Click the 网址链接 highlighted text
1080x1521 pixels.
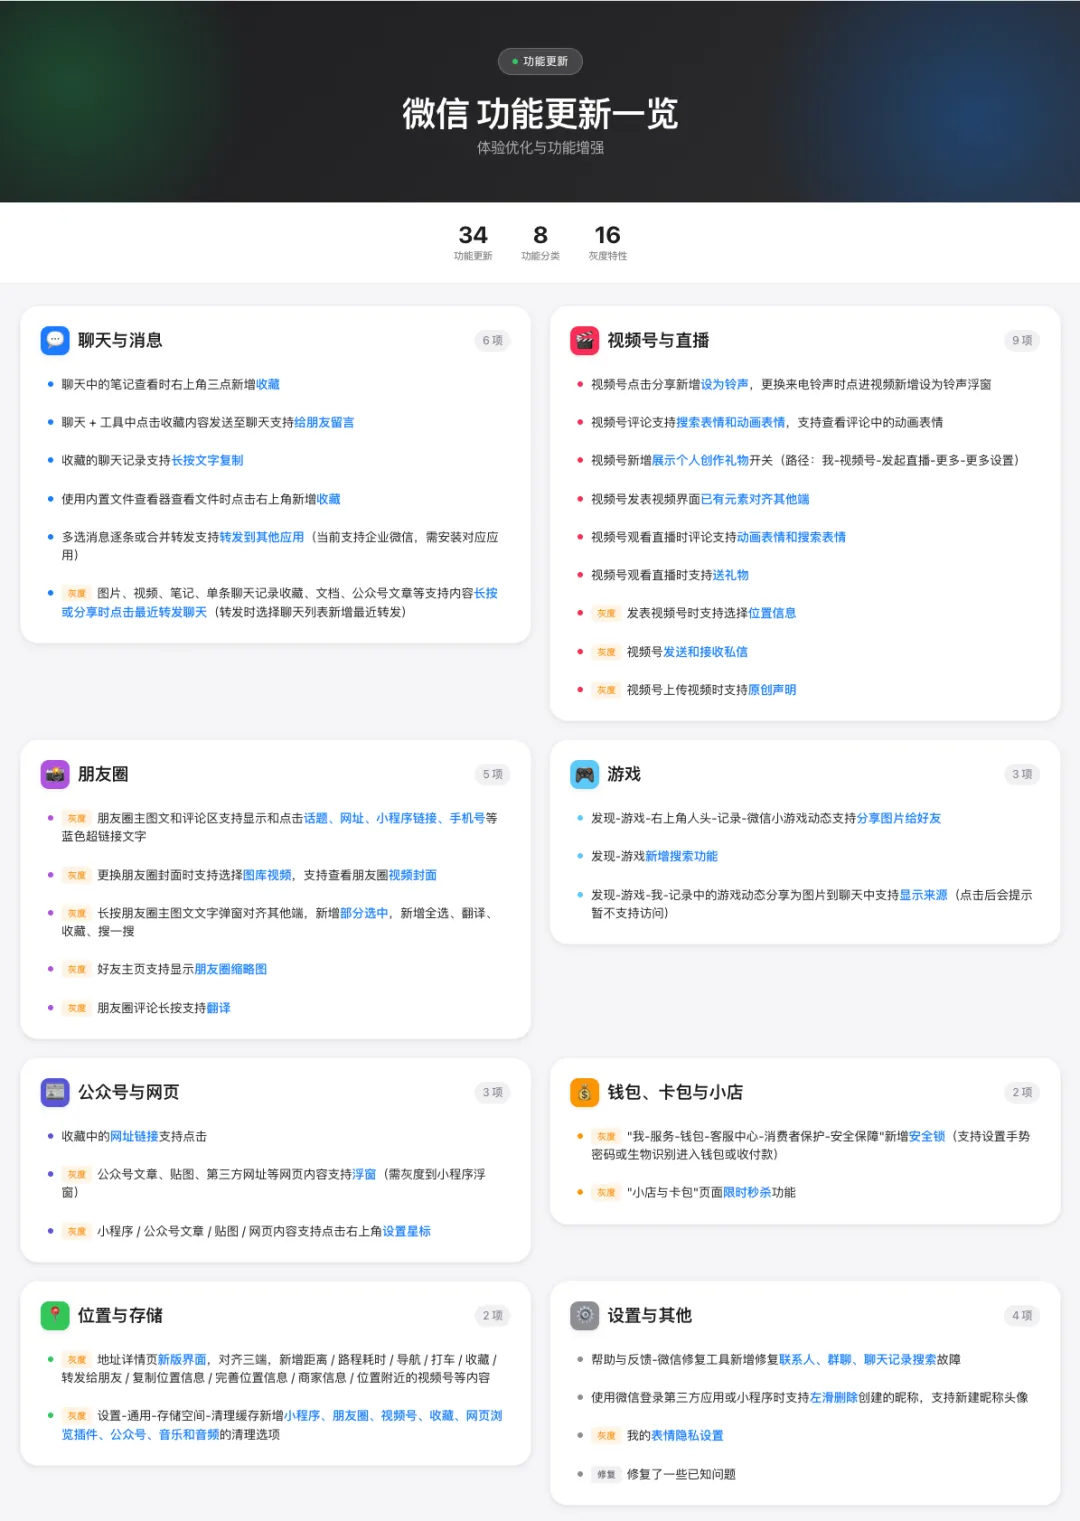click(x=134, y=1136)
